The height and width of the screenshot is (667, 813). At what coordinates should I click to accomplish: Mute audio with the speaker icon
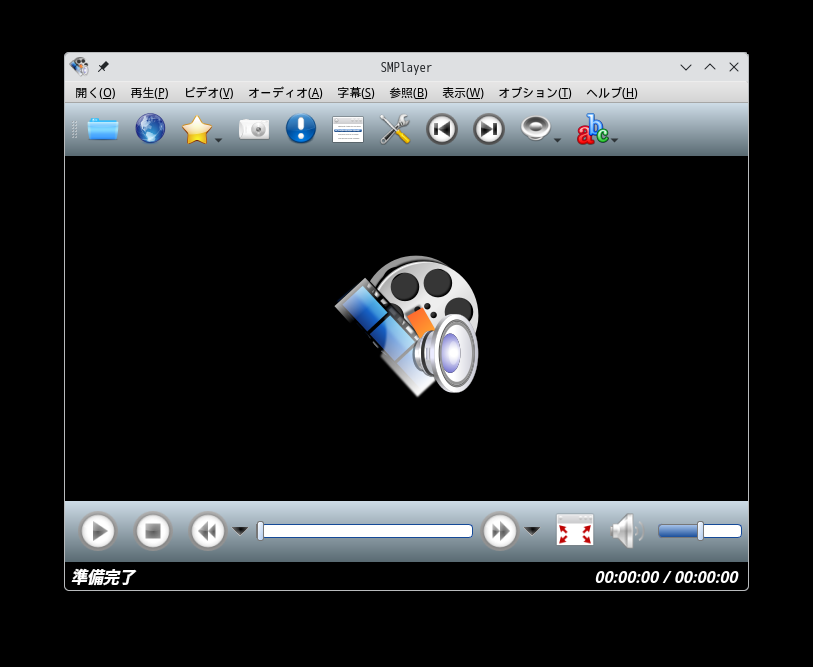(626, 531)
